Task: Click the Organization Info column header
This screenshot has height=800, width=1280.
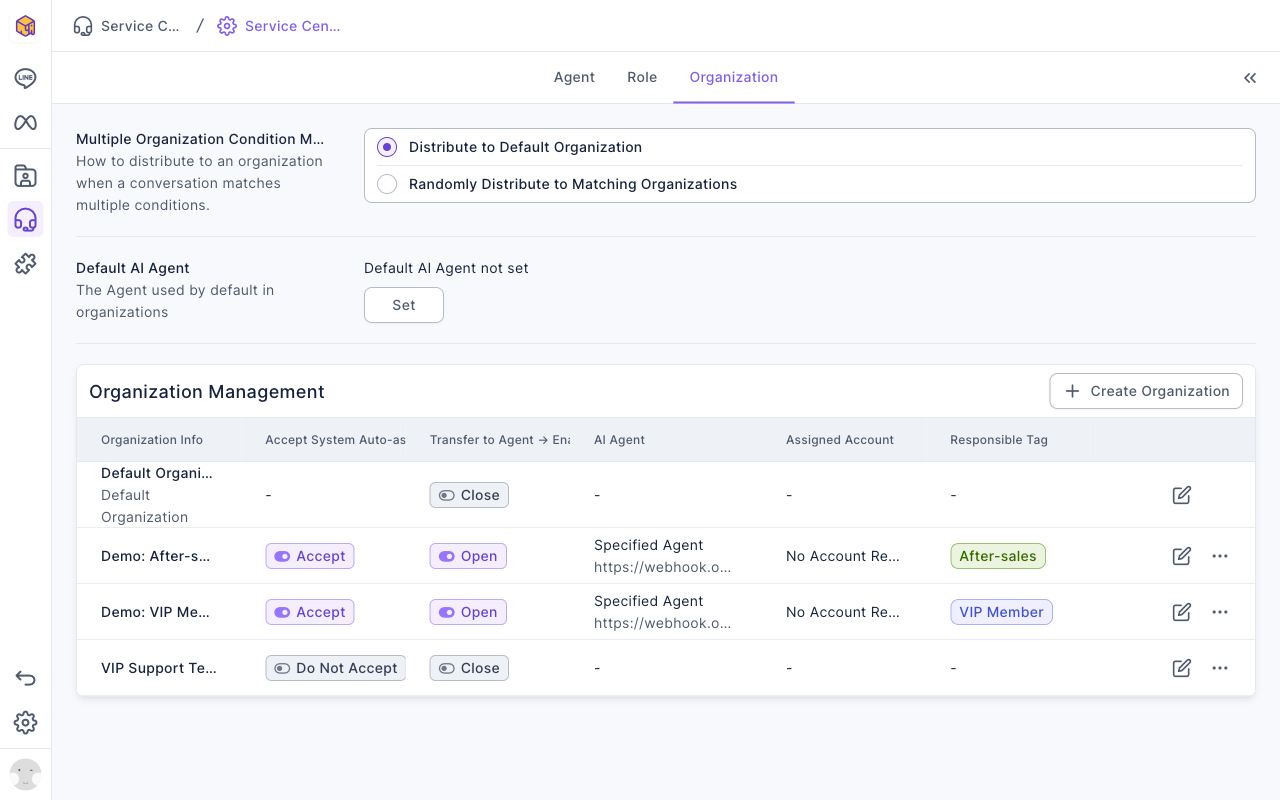Action: [x=152, y=440]
